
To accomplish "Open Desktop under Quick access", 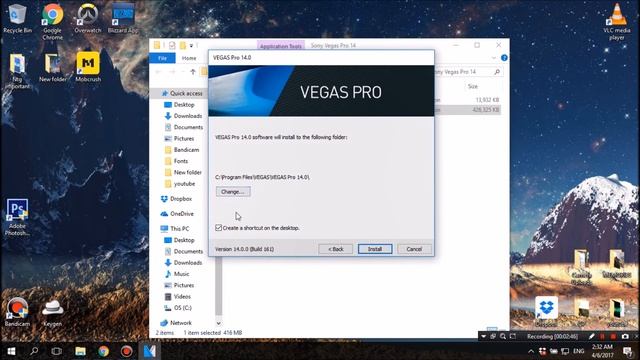I will (180, 105).
